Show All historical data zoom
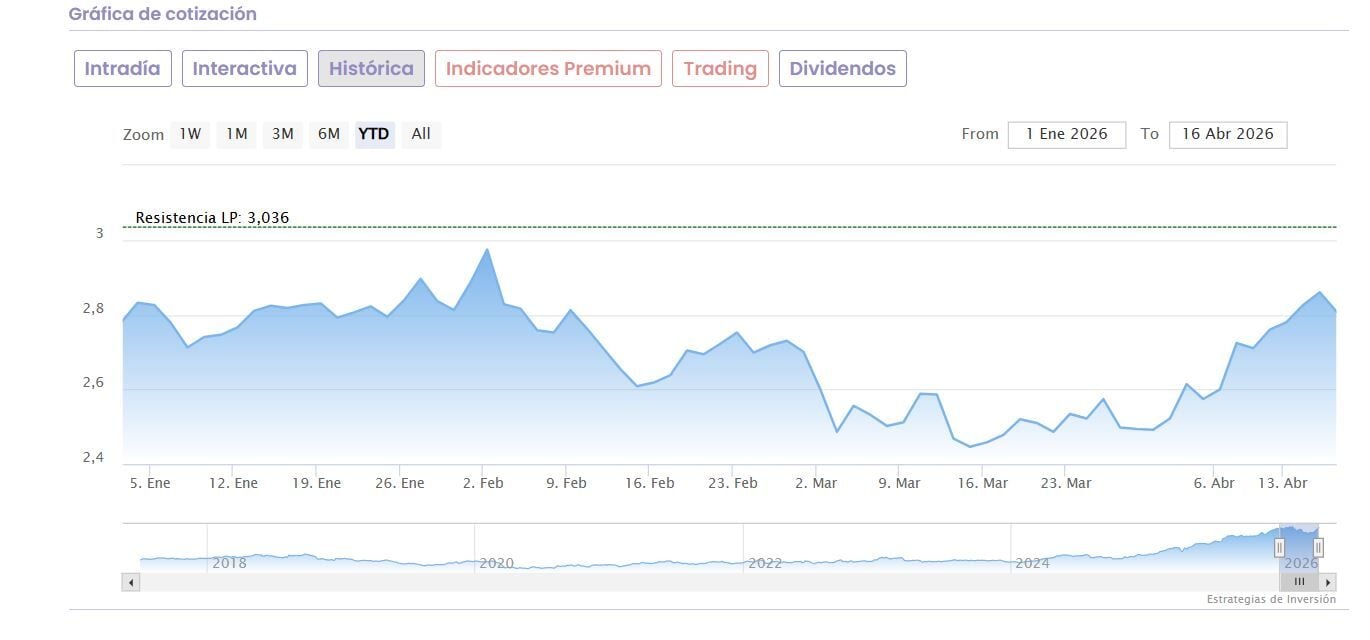 tap(421, 134)
